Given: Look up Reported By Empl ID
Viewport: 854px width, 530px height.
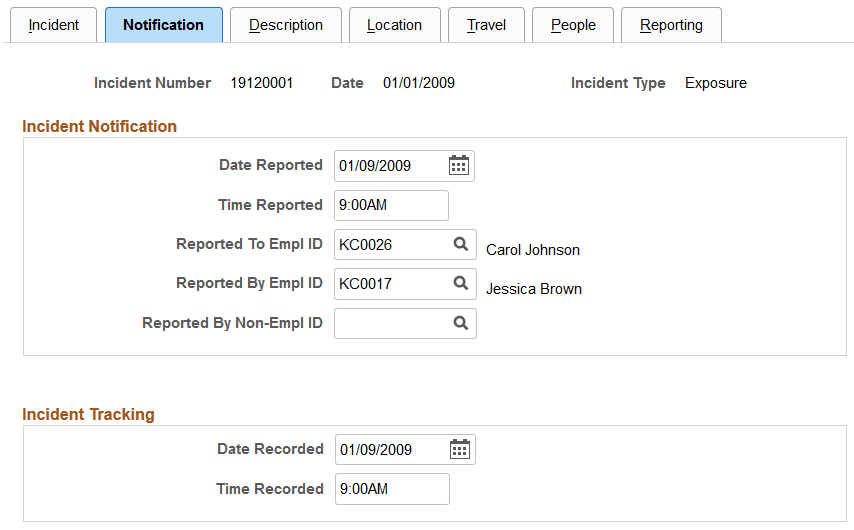Looking at the screenshot, I should (461, 283).
